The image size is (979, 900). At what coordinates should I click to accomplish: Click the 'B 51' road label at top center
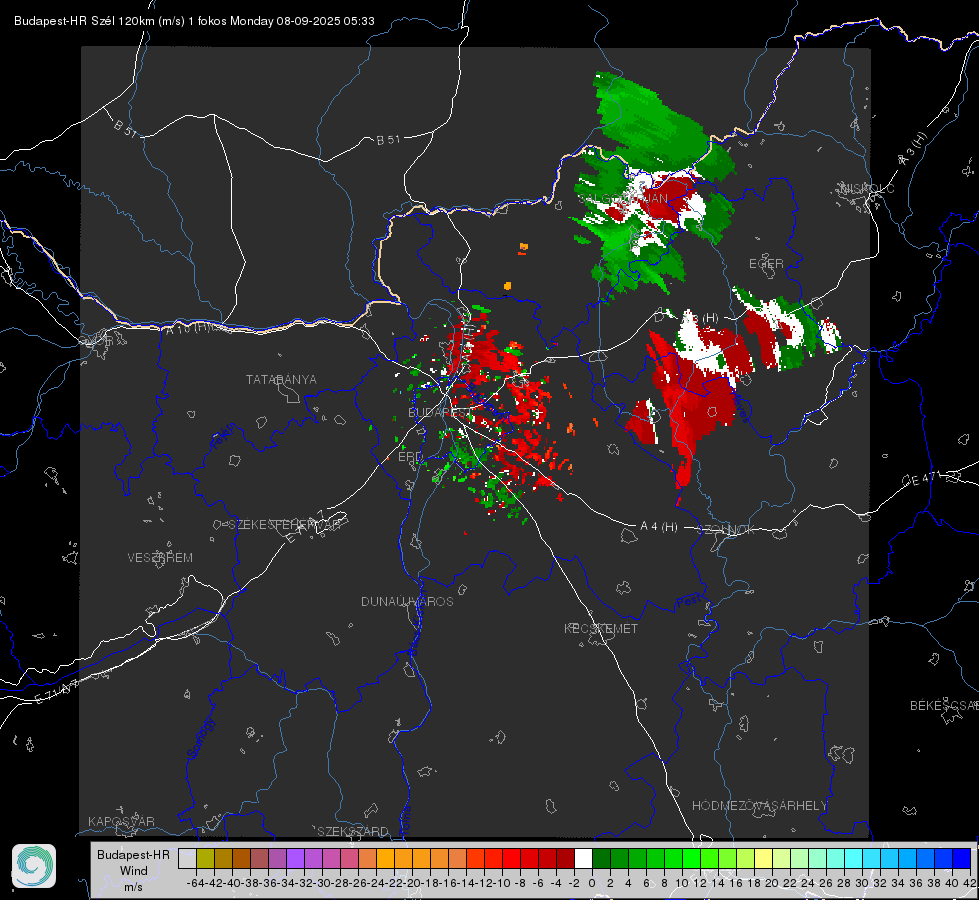point(388,140)
